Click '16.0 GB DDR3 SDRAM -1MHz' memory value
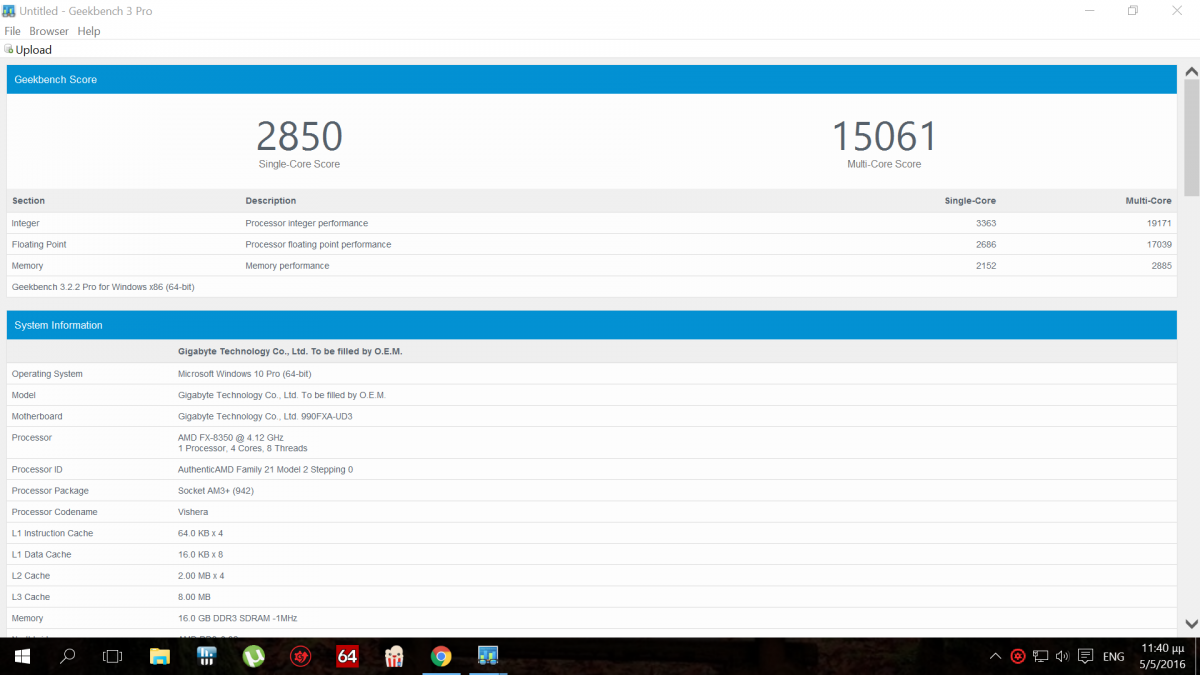The width and height of the screenshot is (1200, 675). [x=238, y=618]
